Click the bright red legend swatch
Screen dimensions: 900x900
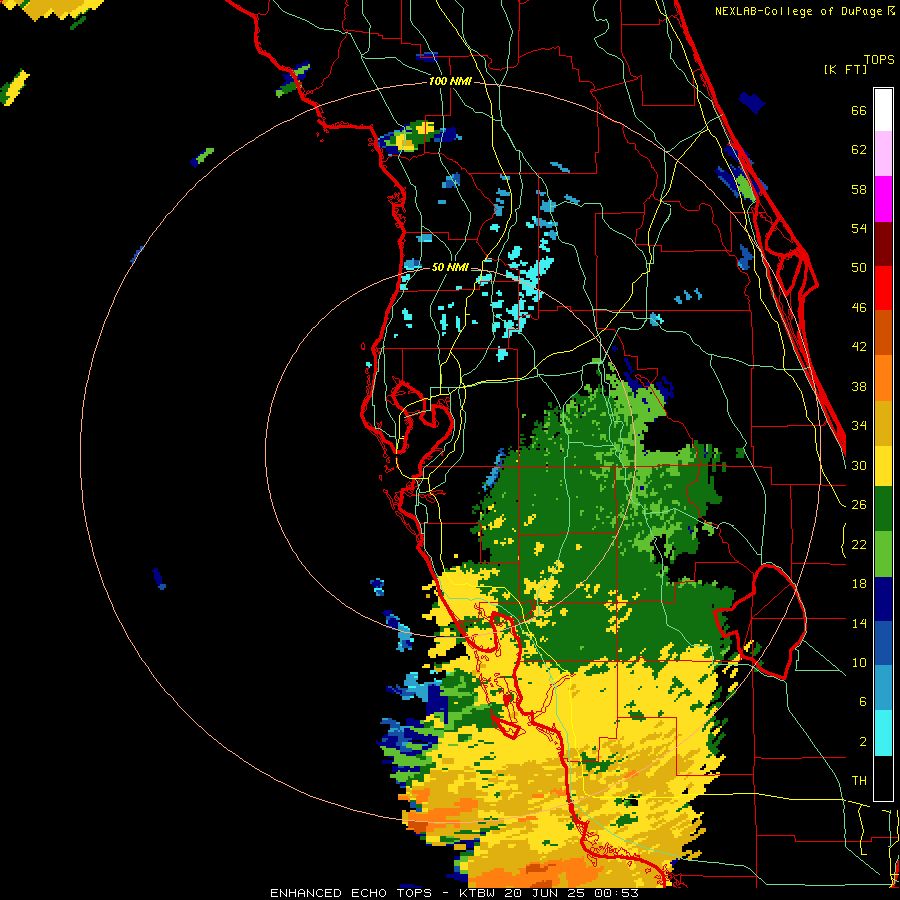coord(883,288)
